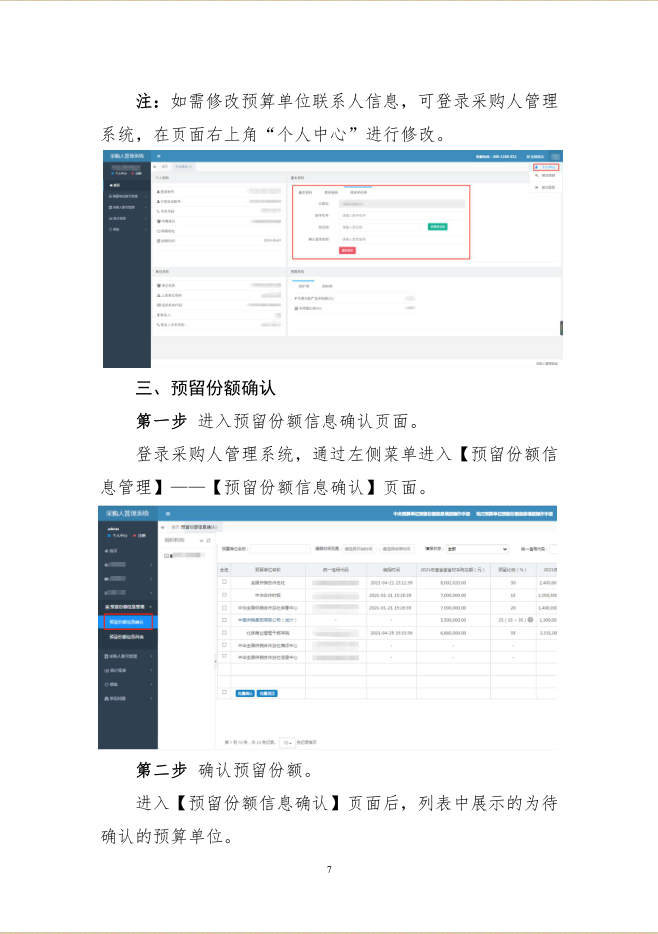Click the refresh icon beside 组织机构 dropdown
The image size is (658, 934).
click(x=208, y=540)
